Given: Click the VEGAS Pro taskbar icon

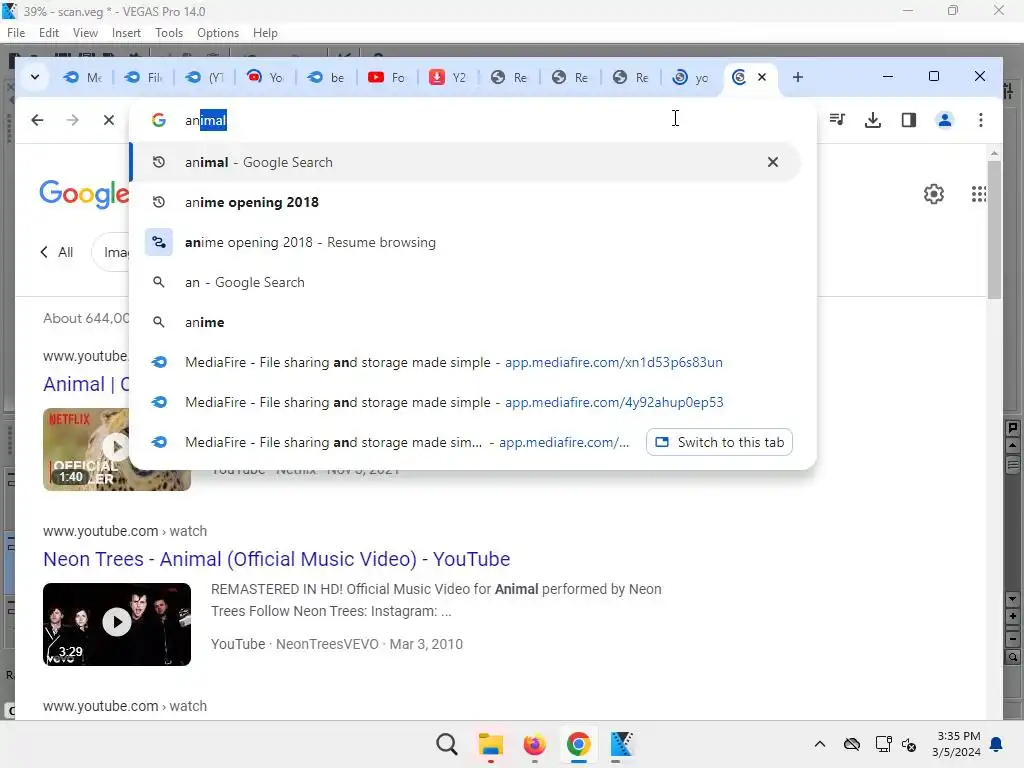Looking at the screenshot, I should click(622, 744).
